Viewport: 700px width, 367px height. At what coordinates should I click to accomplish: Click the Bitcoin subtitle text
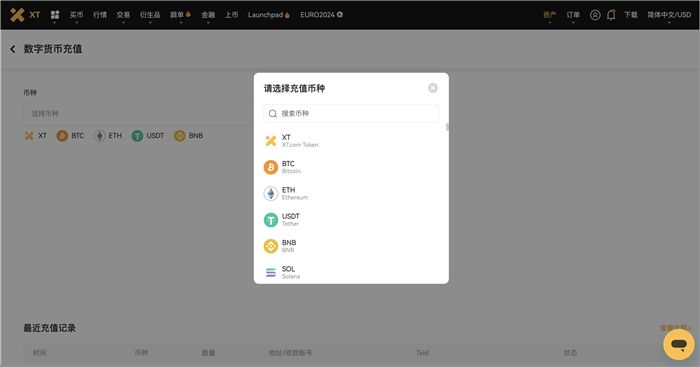[291, 171]
